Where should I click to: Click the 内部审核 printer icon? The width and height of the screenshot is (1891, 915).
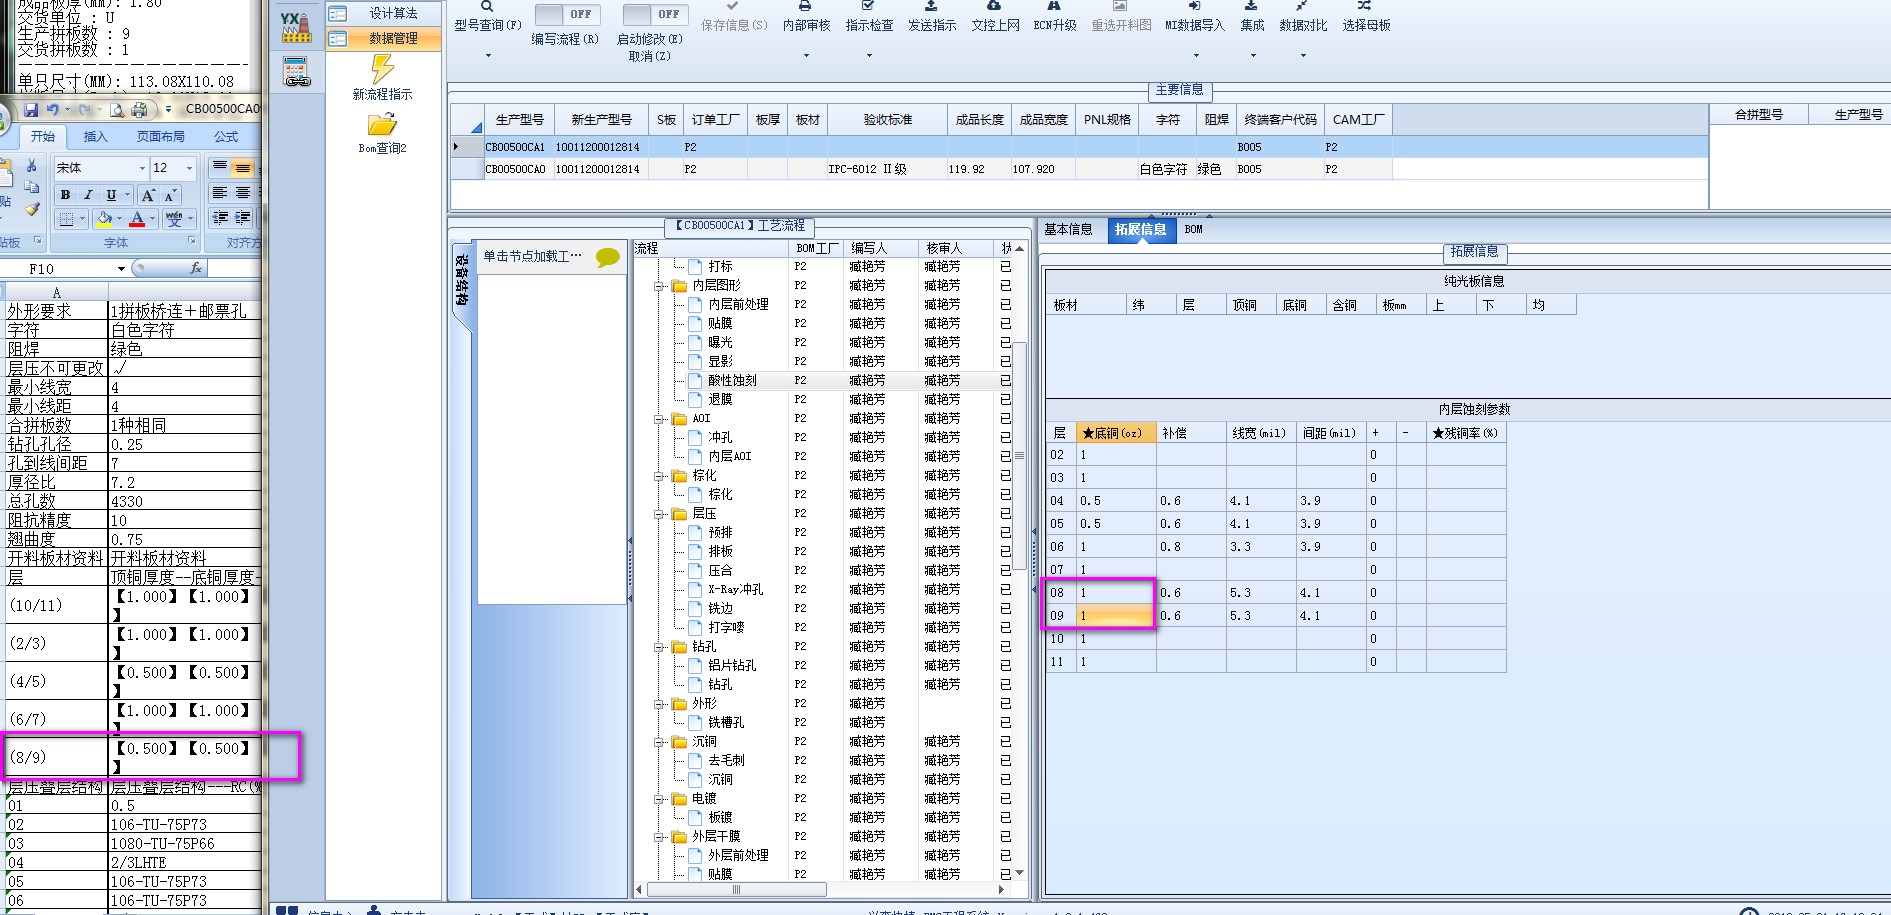click(805, 6)
